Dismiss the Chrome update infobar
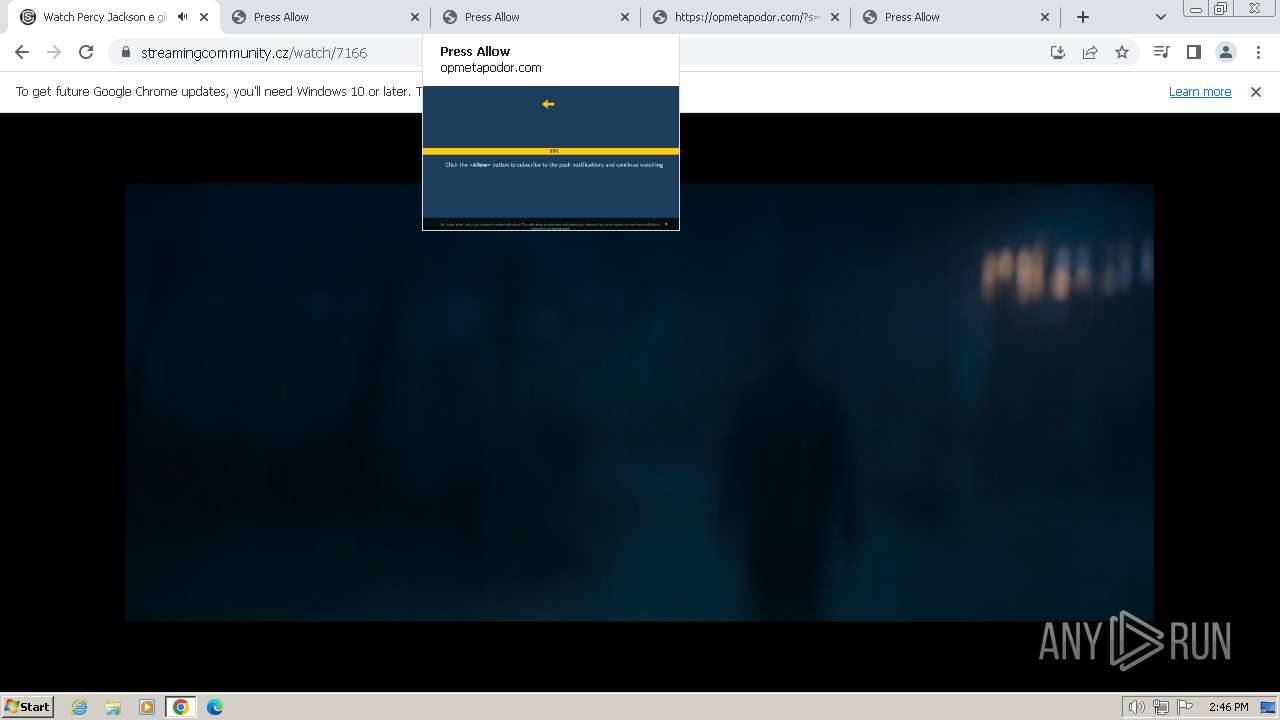 click(1256, 91)
